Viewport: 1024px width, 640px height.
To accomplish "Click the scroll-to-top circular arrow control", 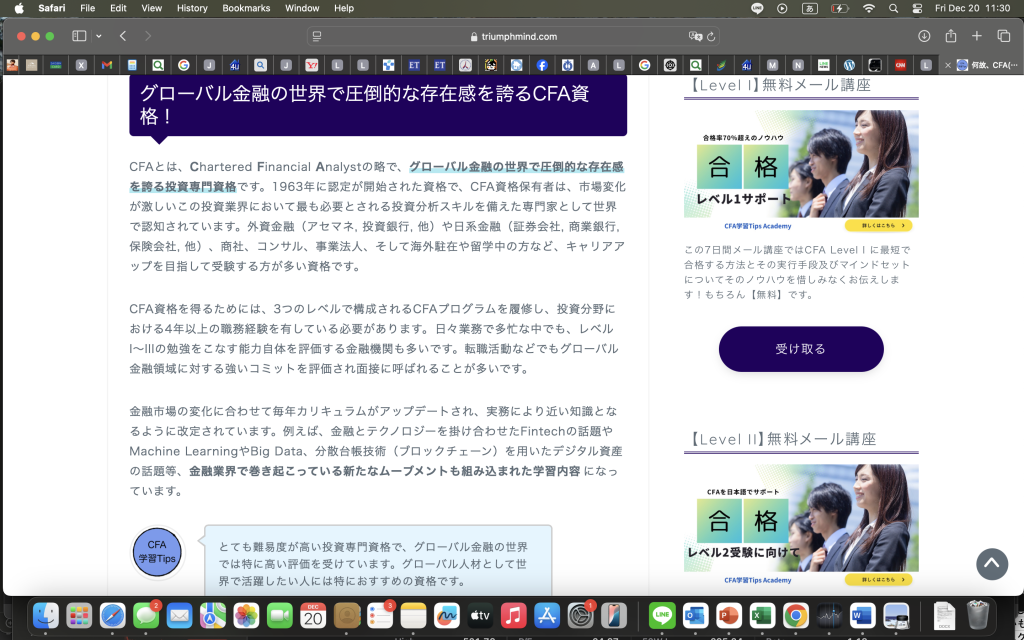I will click(992, 564).
